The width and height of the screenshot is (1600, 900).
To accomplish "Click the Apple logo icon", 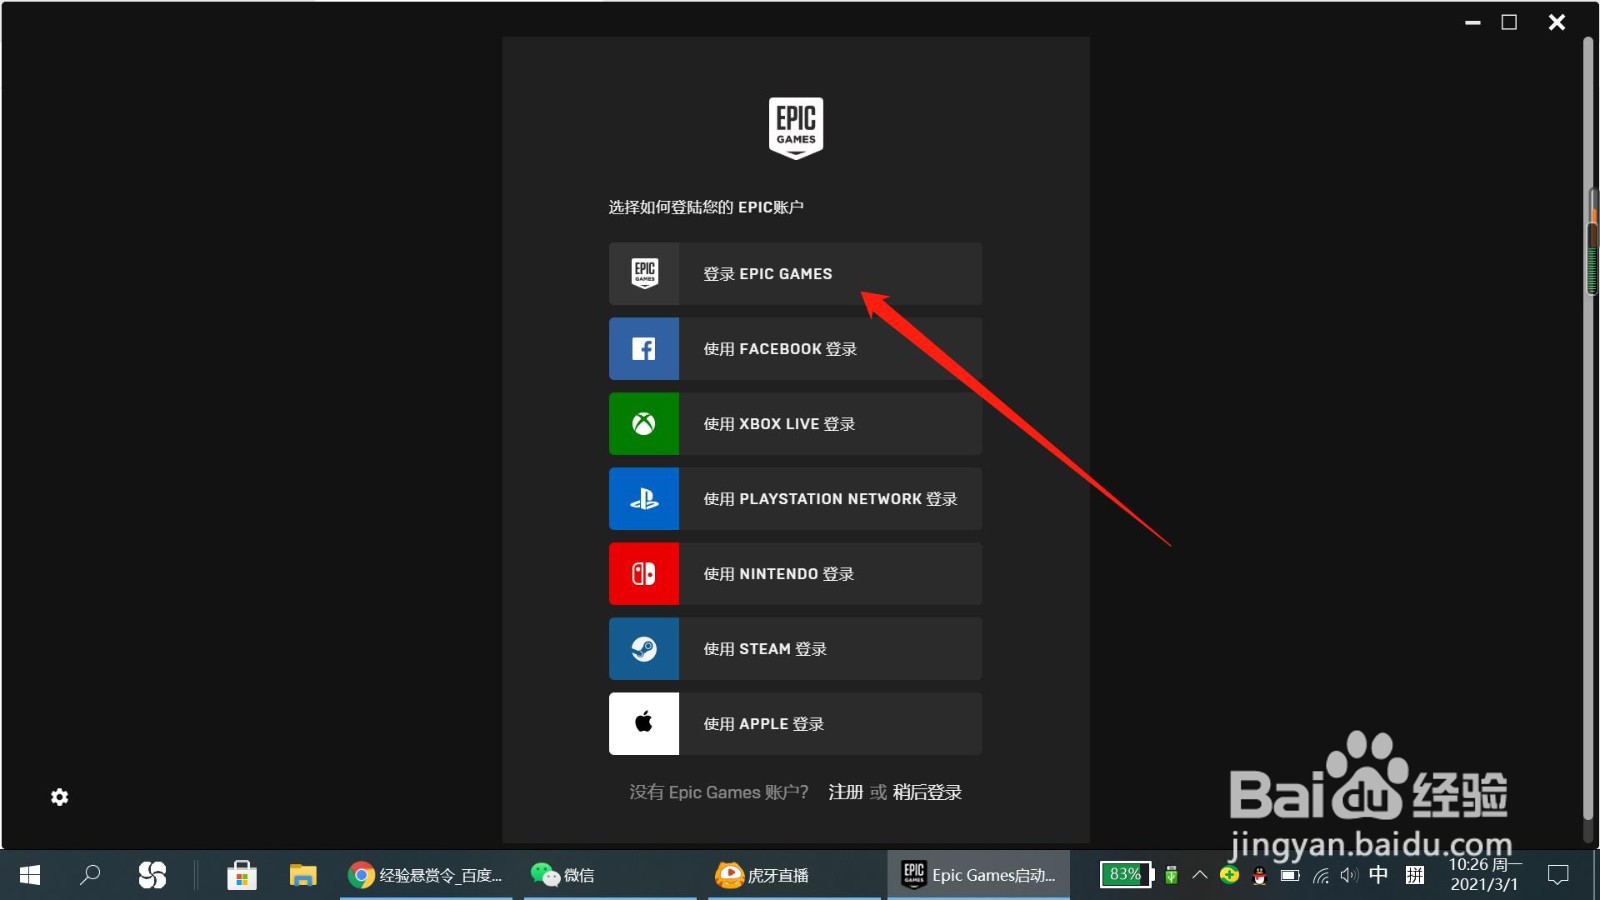I will (644, 722).
